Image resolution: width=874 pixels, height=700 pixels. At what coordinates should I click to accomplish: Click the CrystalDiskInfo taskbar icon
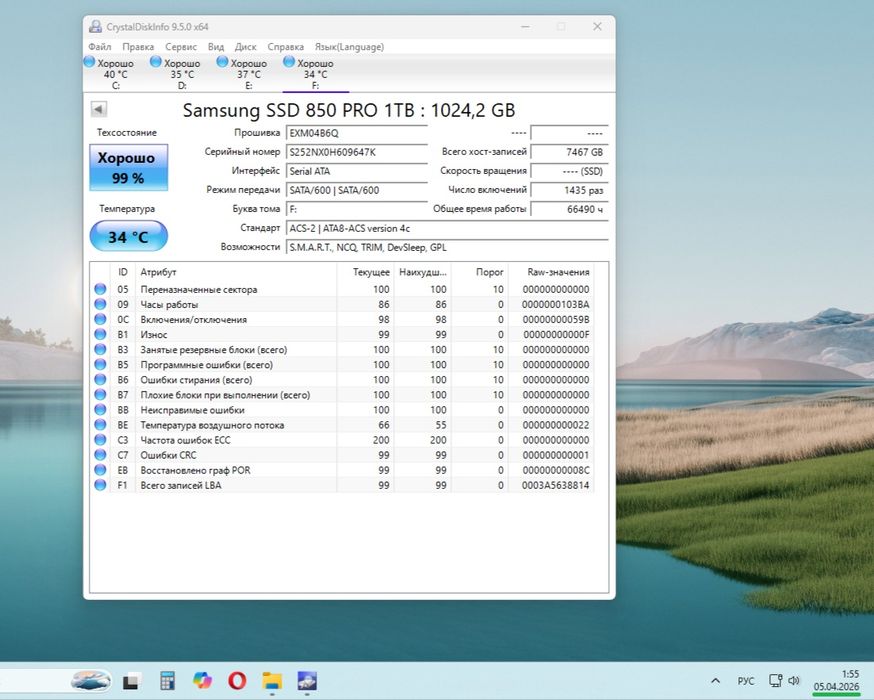tap(307, 681)
